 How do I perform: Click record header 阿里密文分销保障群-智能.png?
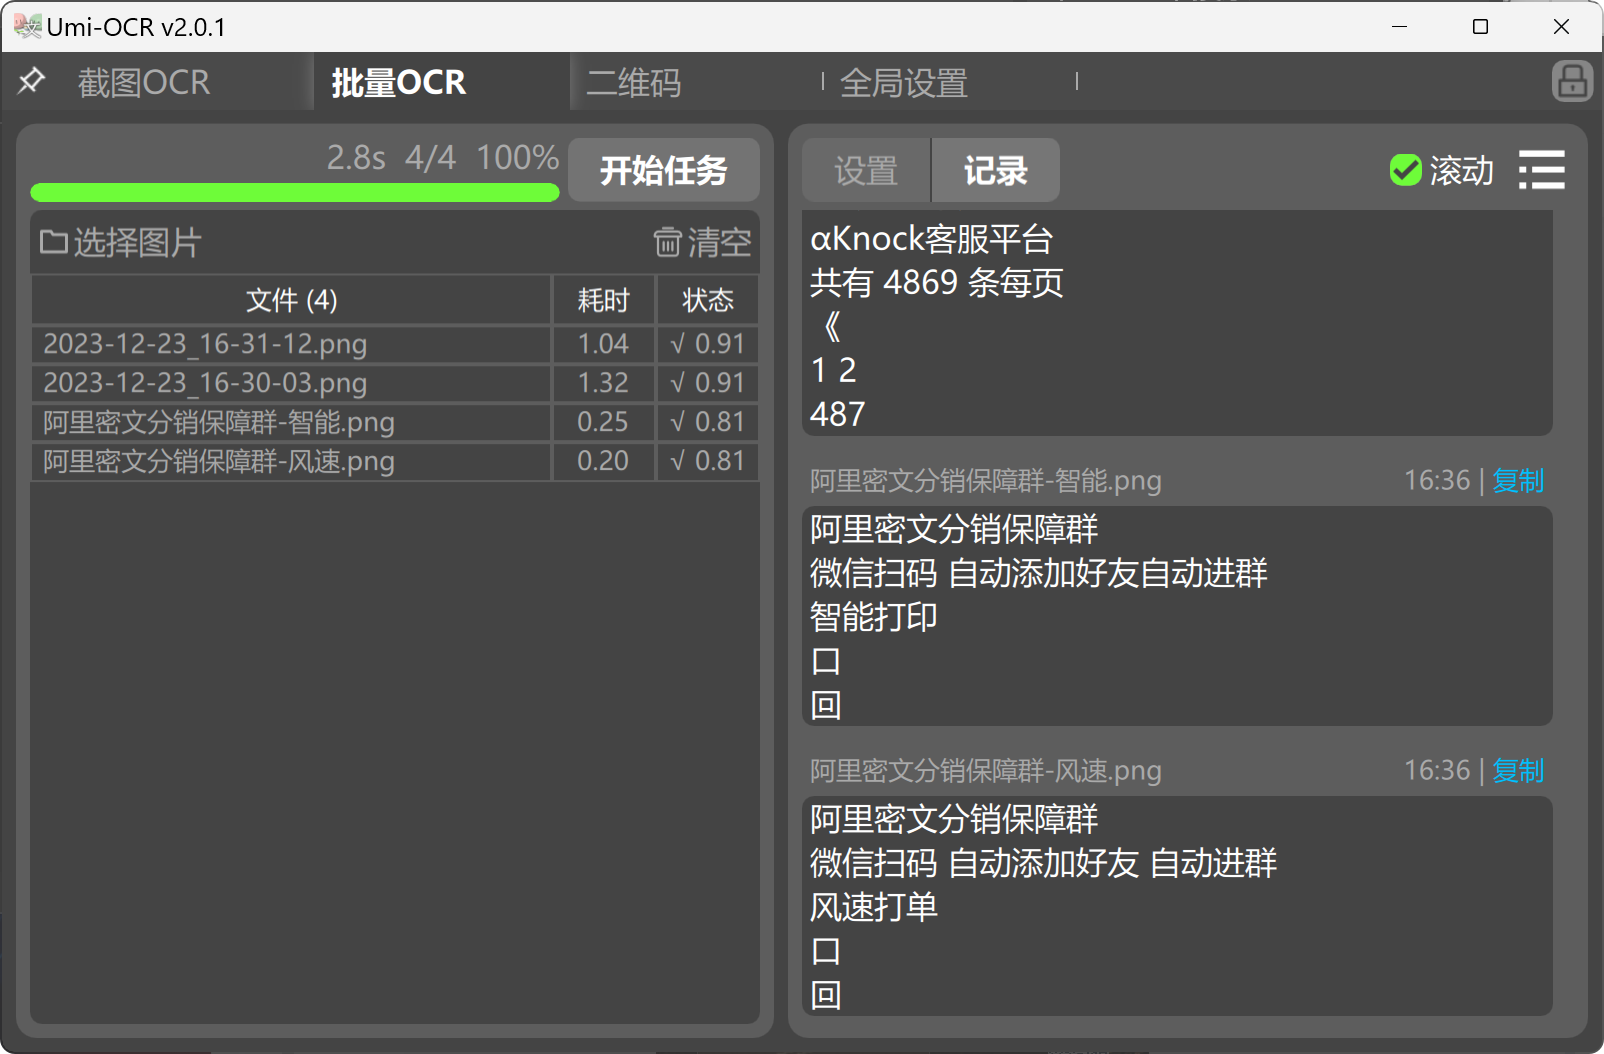[985, 481]
